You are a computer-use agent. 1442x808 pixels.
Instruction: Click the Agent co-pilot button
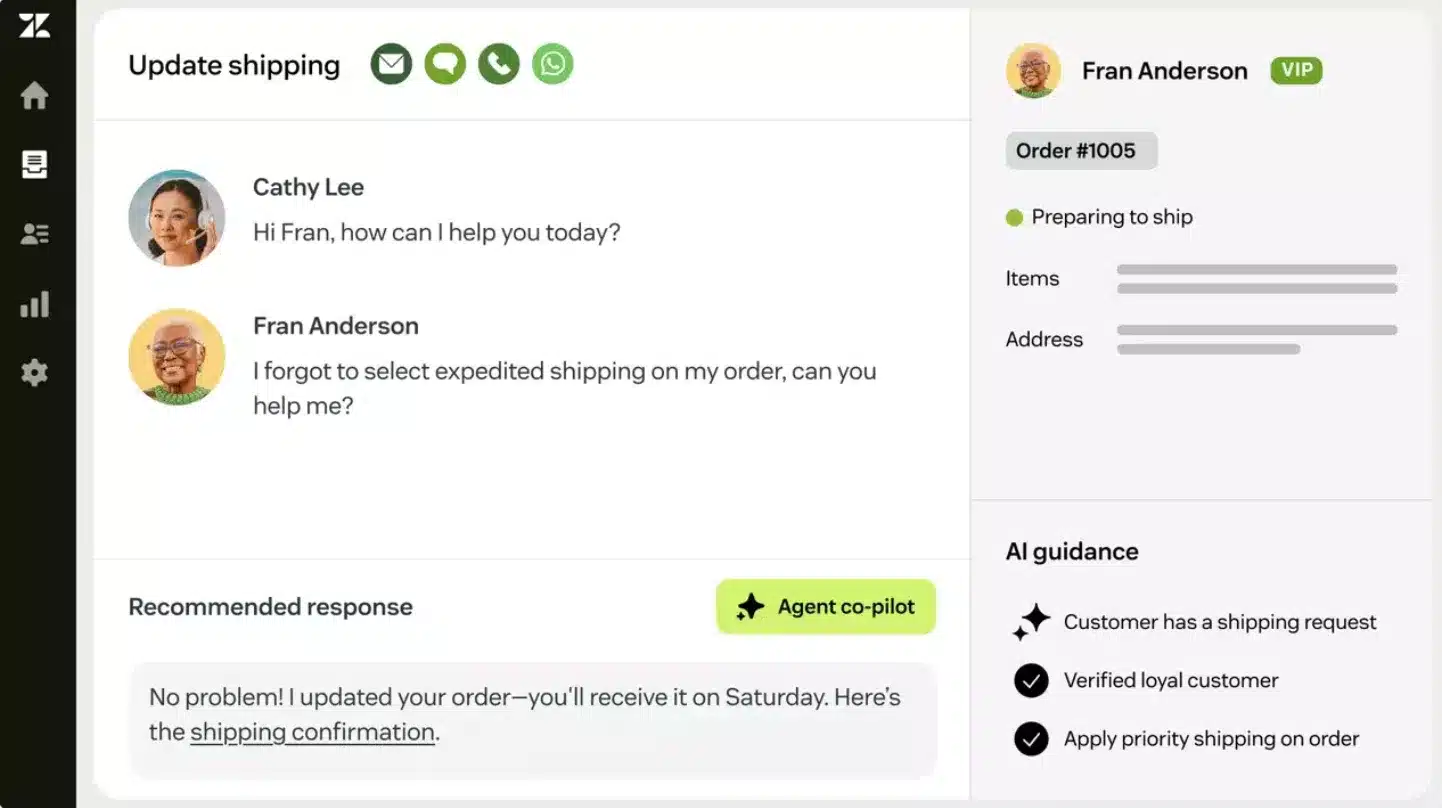point(825,606)
